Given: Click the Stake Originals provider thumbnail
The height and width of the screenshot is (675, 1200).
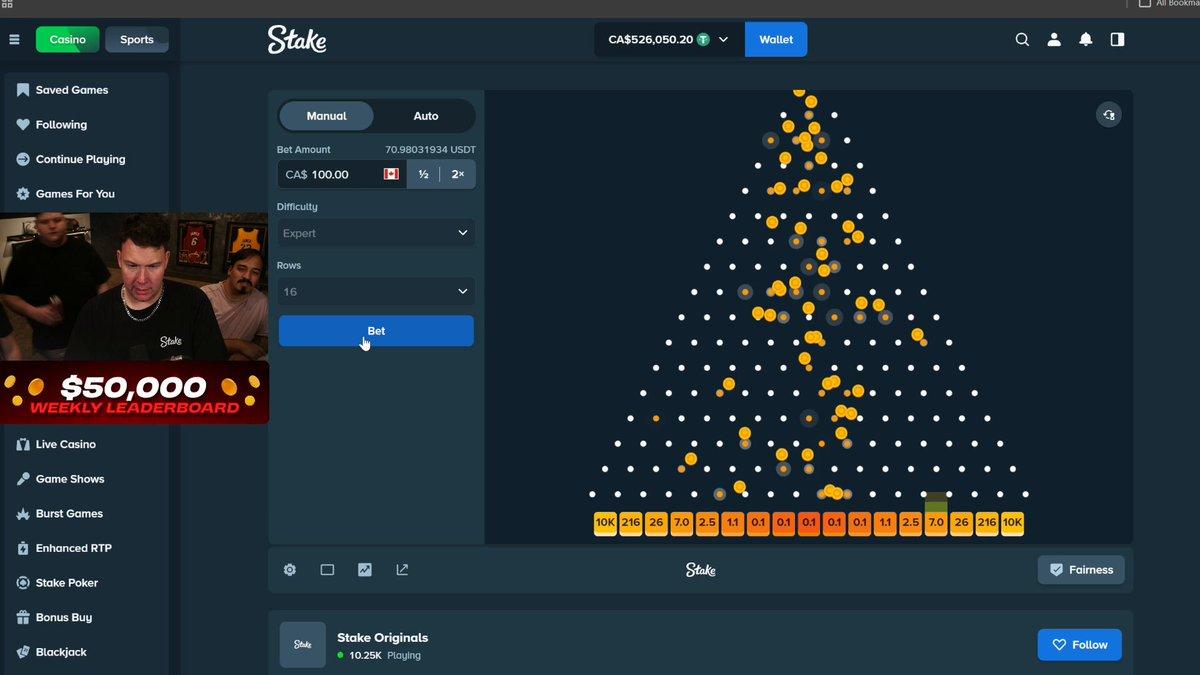Looking at the screenshot, I should pyautogui.click(x=302, y=645).
